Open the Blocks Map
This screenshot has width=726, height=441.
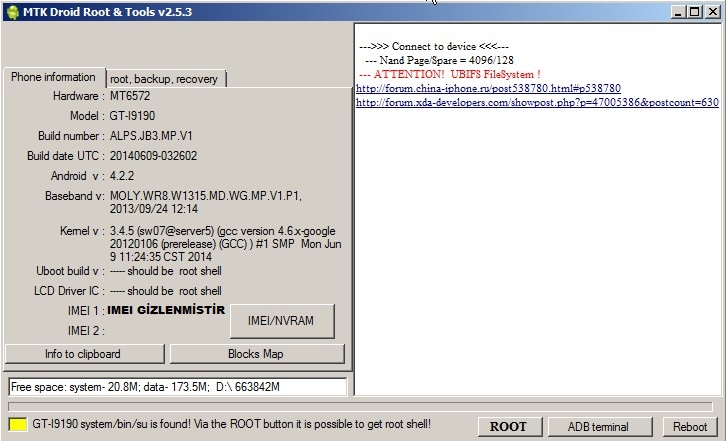tap(256, 354)
